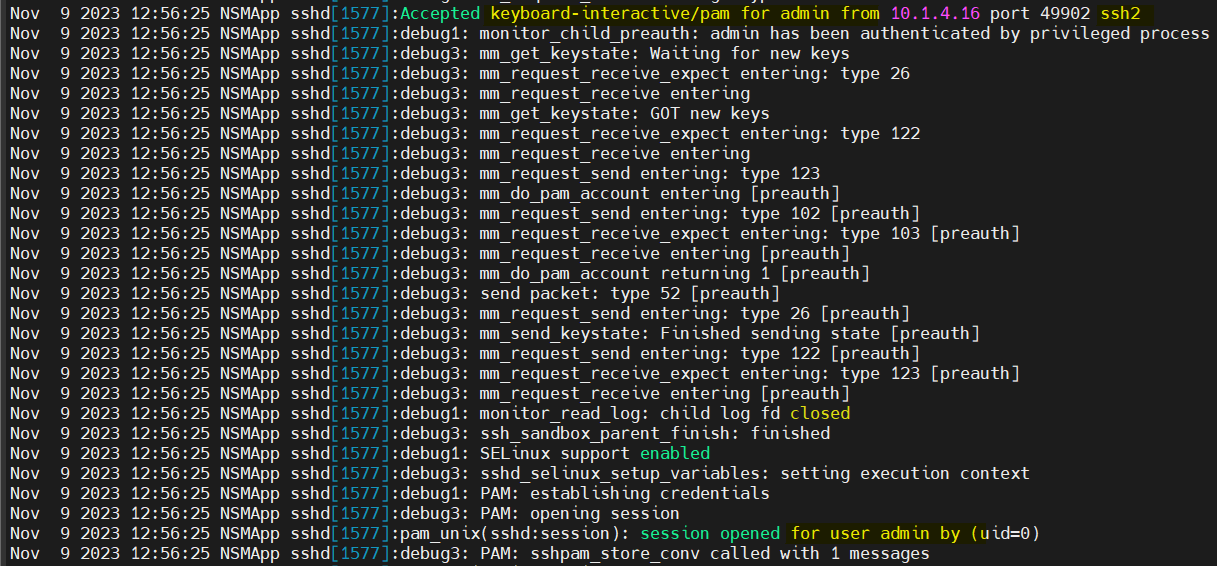Click the green word "enabled"
This screenshot has width=1217, height=566.
coord(675,454)
